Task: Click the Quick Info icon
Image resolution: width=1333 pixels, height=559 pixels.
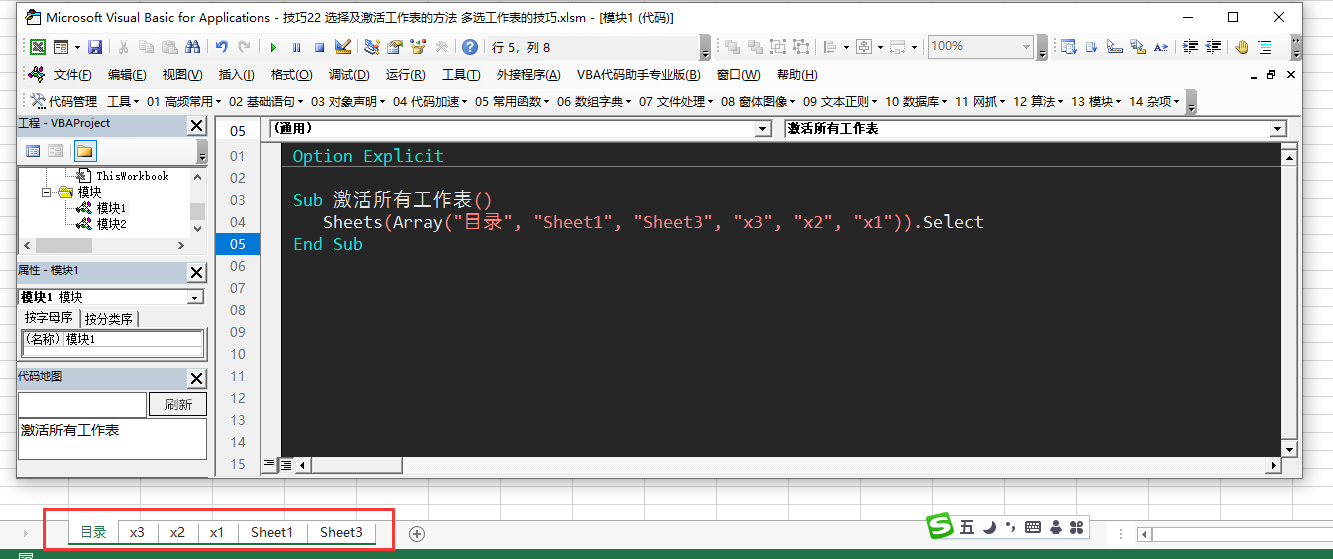Action: click(x=1115, y=47)
